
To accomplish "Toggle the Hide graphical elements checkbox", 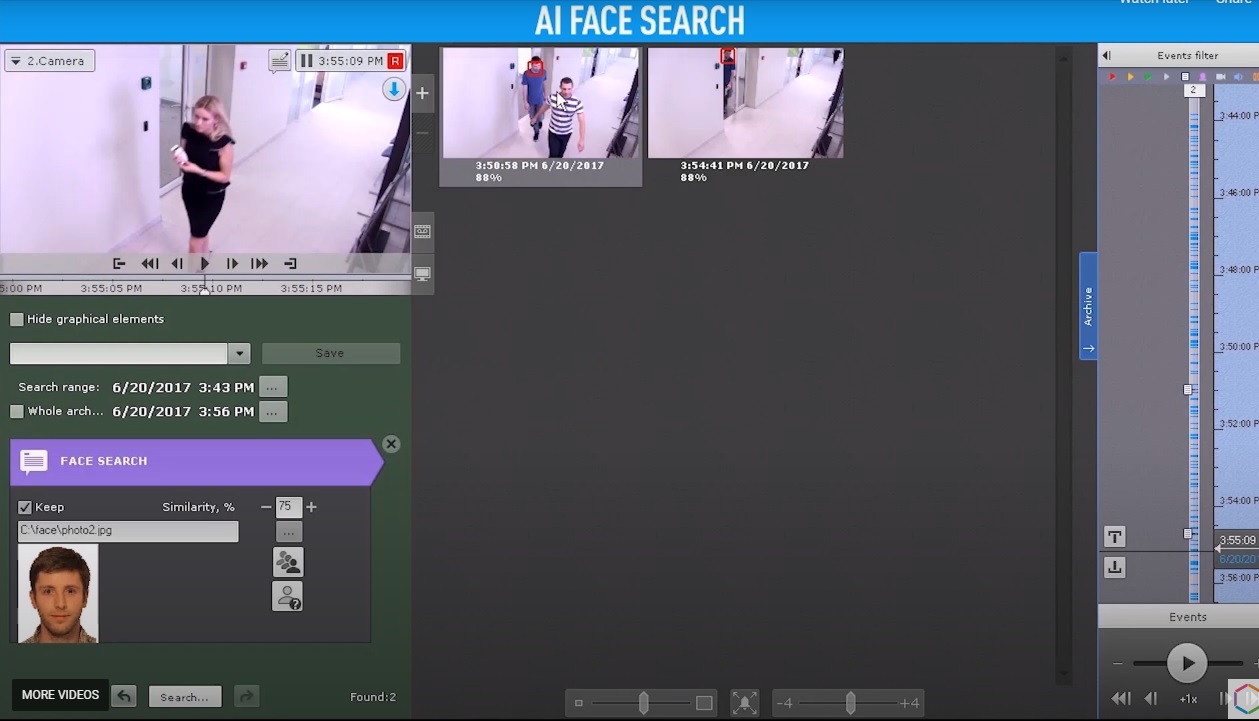I will (17, 319).
